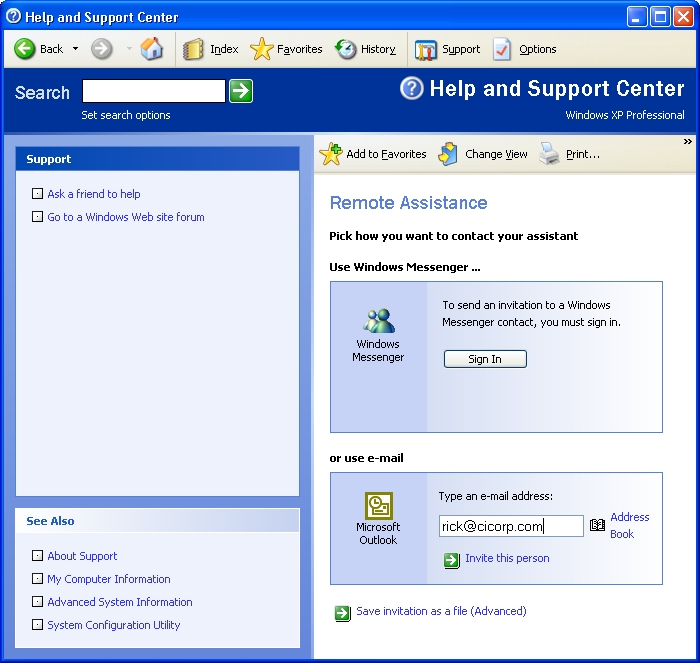The width and height of the screenshot is (700, 663).
Task: Click bullet icon beside System Configuration Utility
Action: pos(38,624)
